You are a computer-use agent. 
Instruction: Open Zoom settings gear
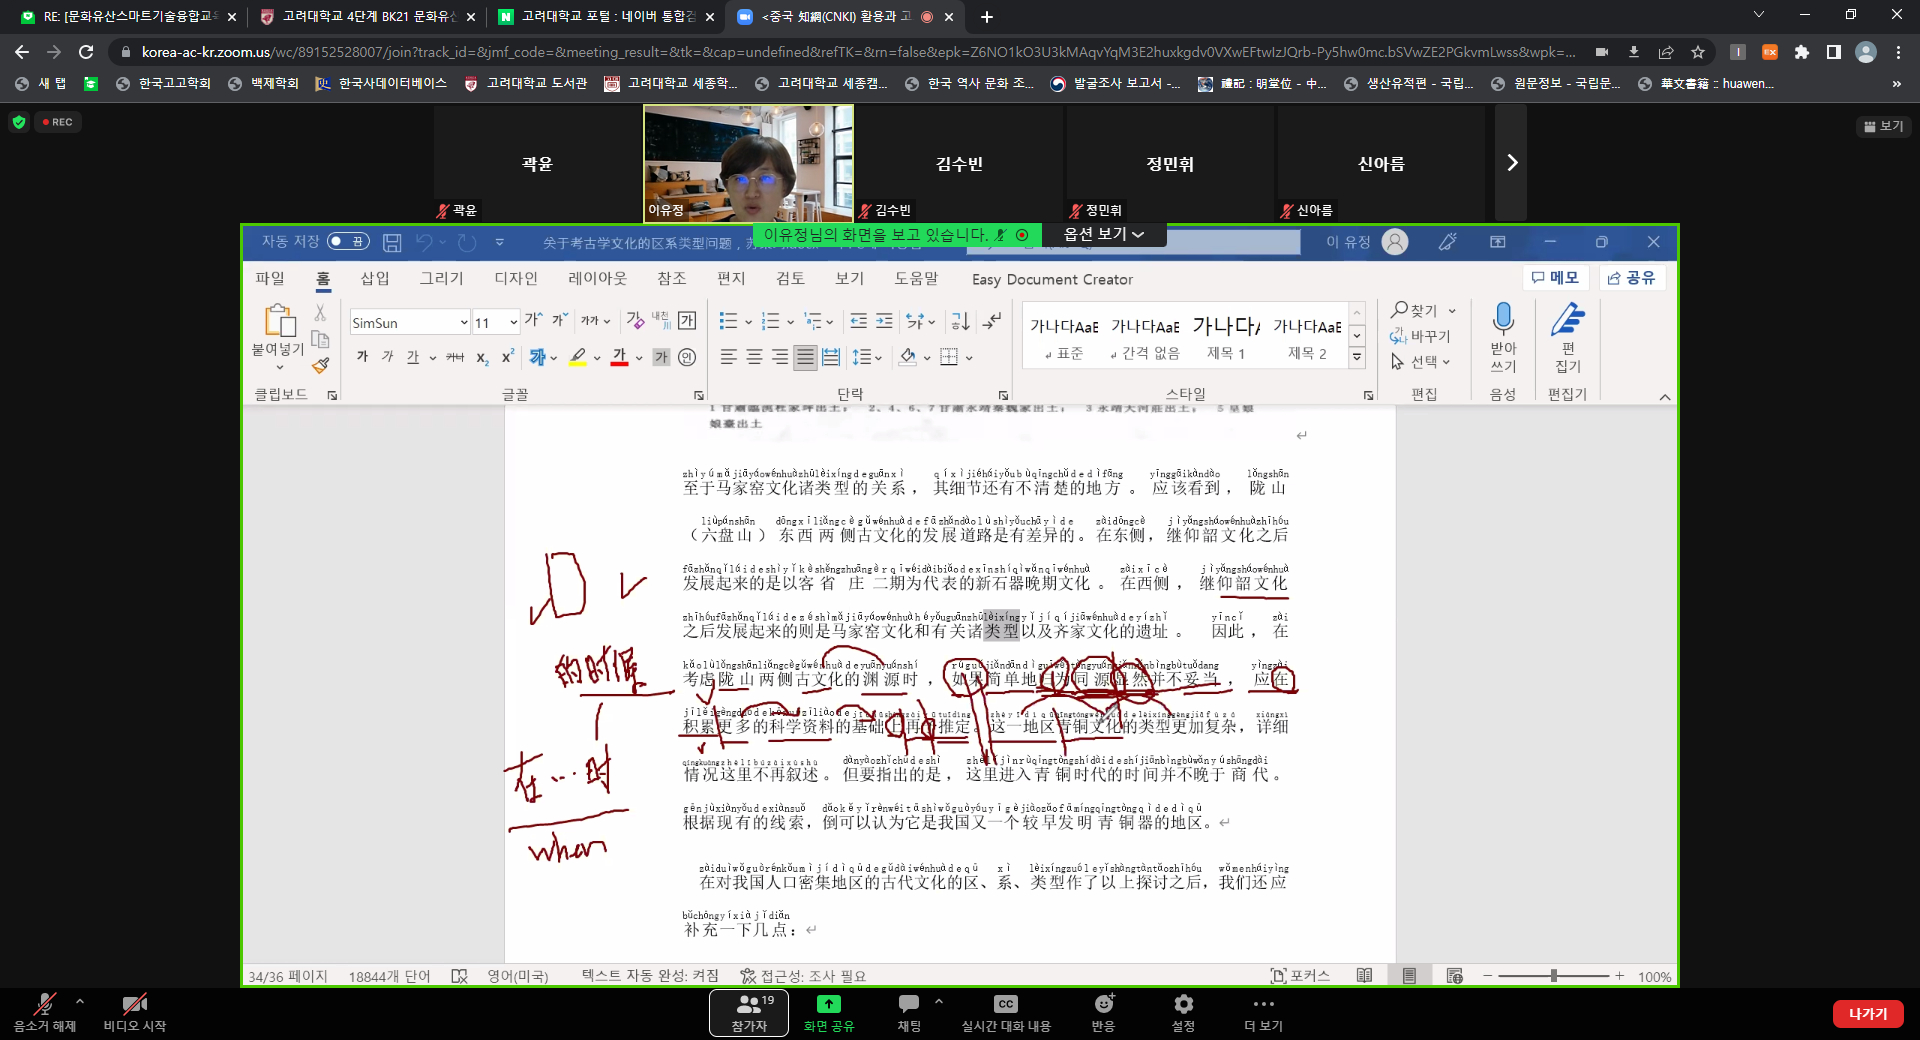pyautogui.click(x=1183, y=1004)
